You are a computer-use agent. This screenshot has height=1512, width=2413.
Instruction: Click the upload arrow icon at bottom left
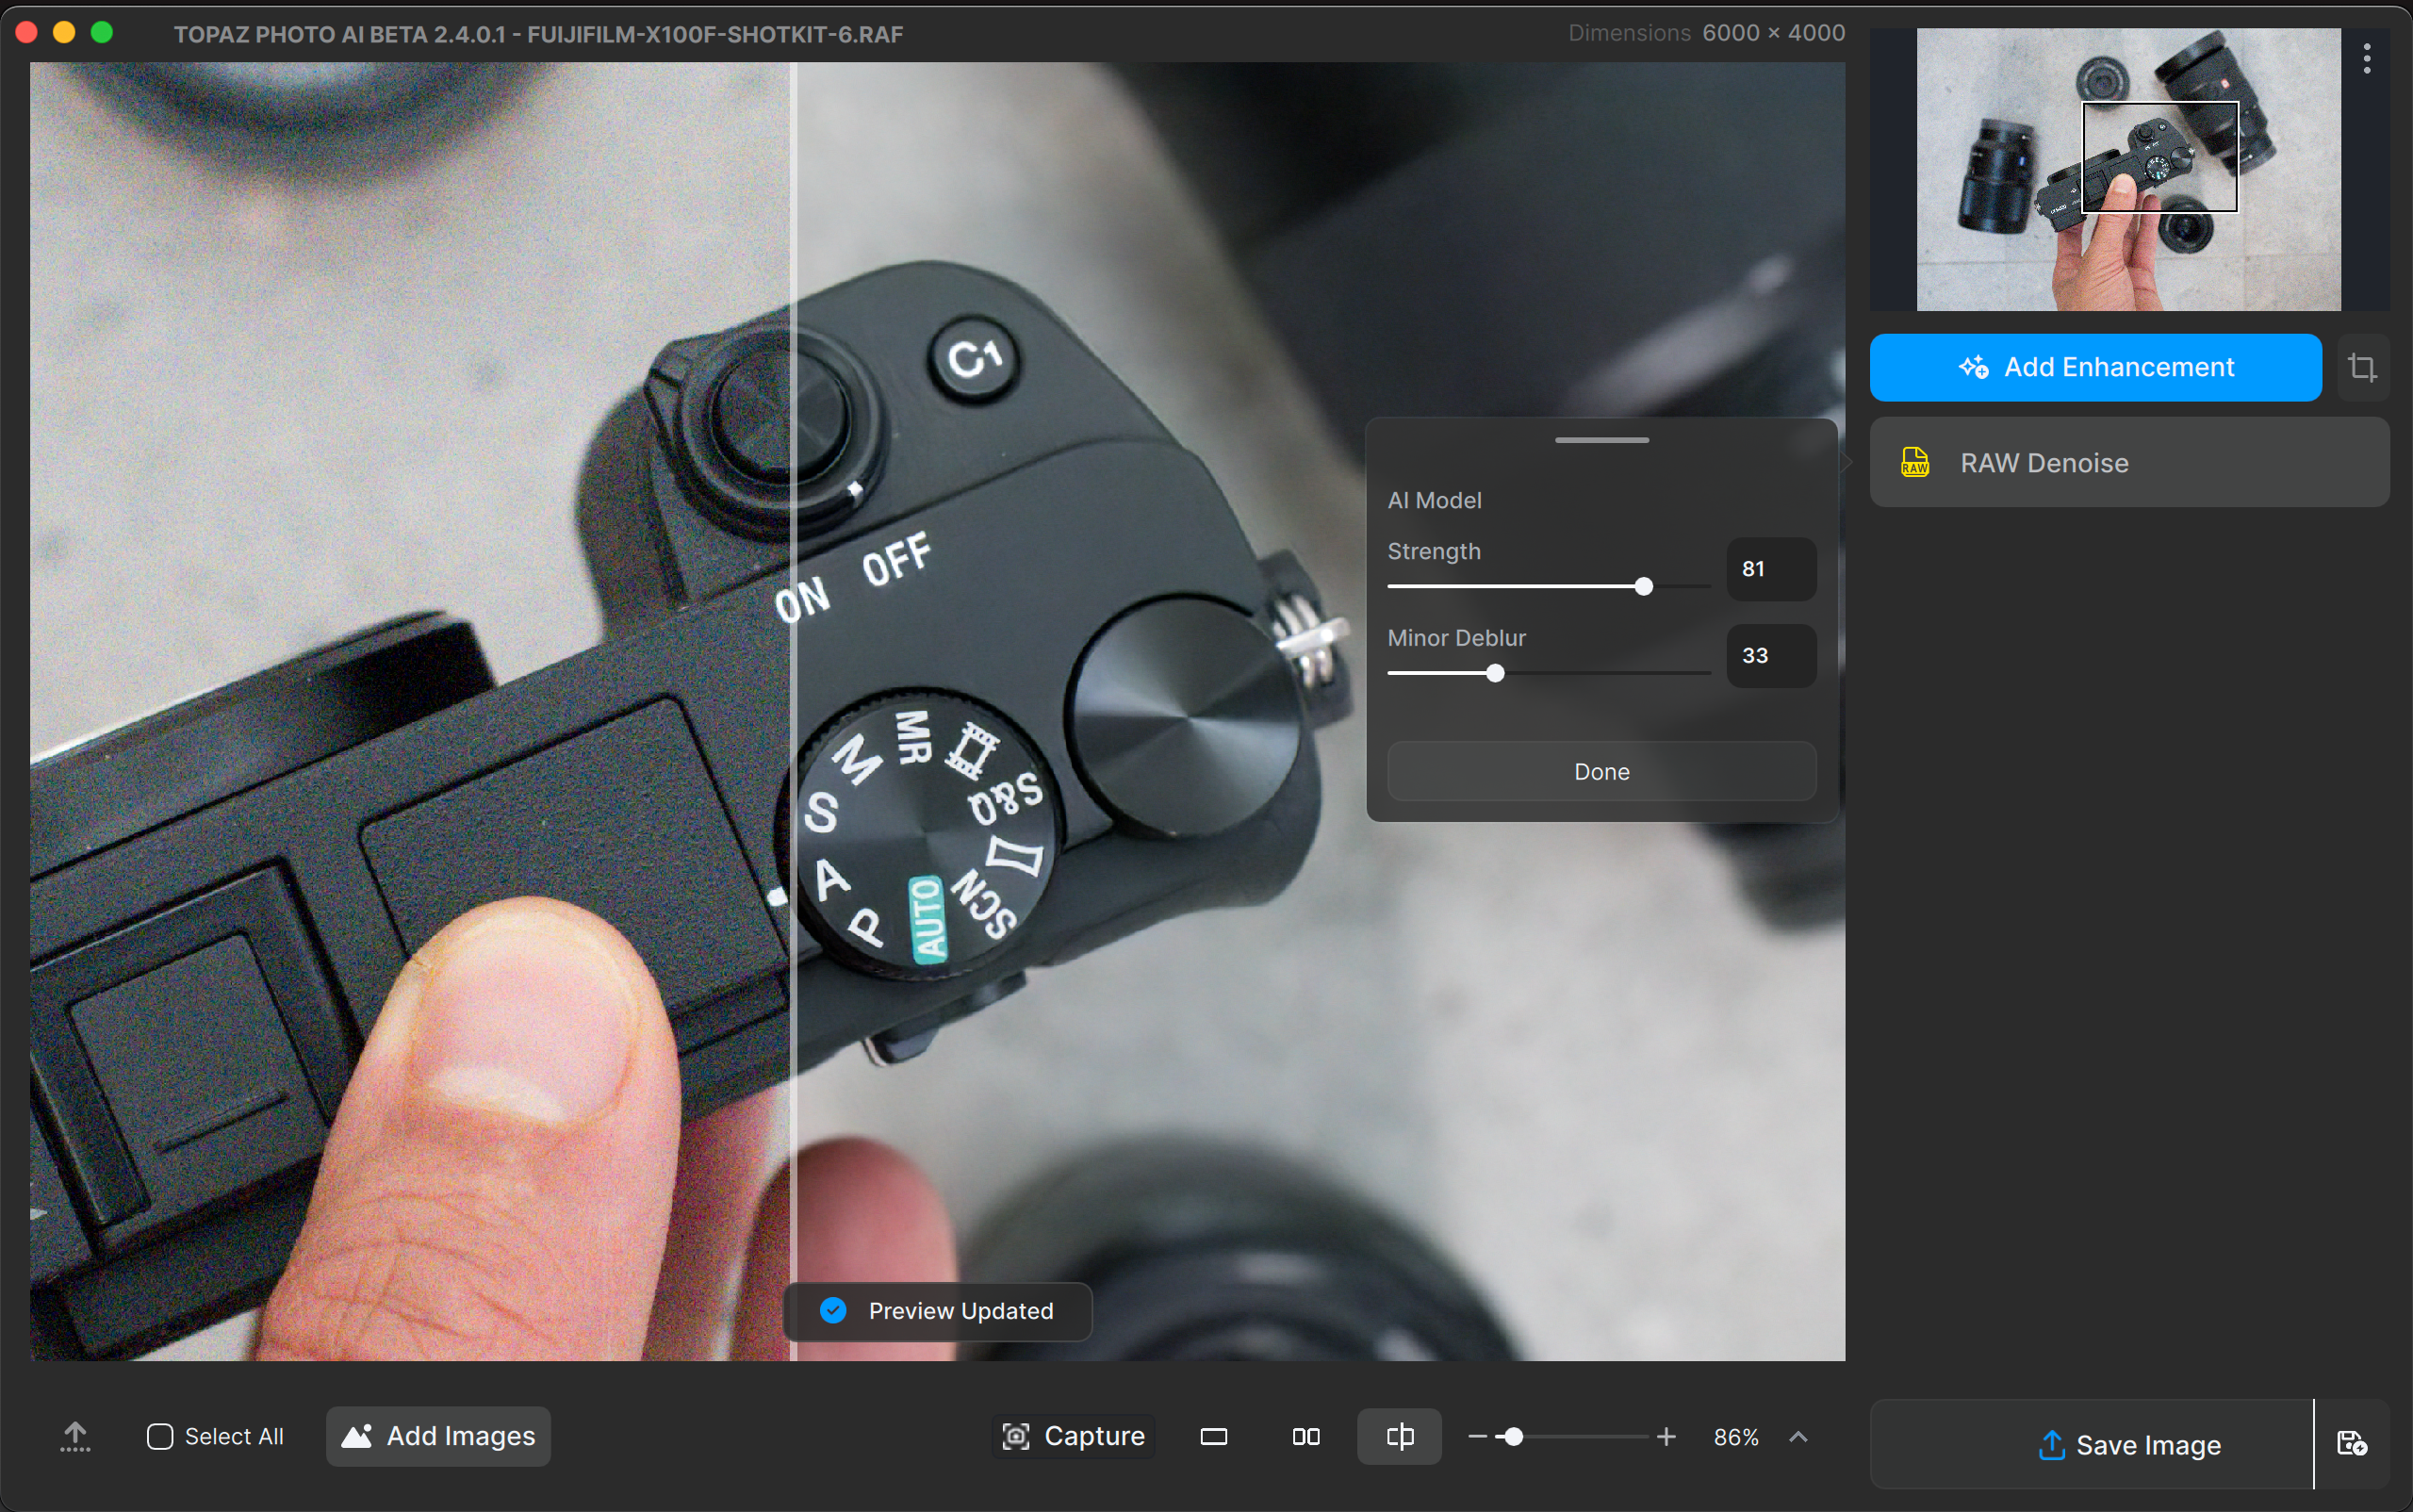point(75,1436)
